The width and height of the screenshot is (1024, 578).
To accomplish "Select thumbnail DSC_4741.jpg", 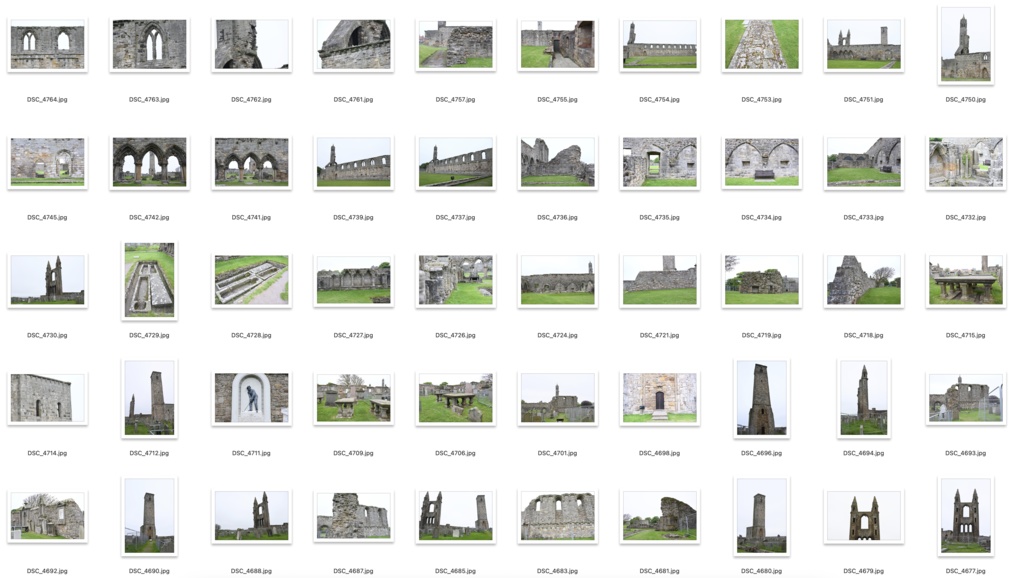I will pos(251,163).
